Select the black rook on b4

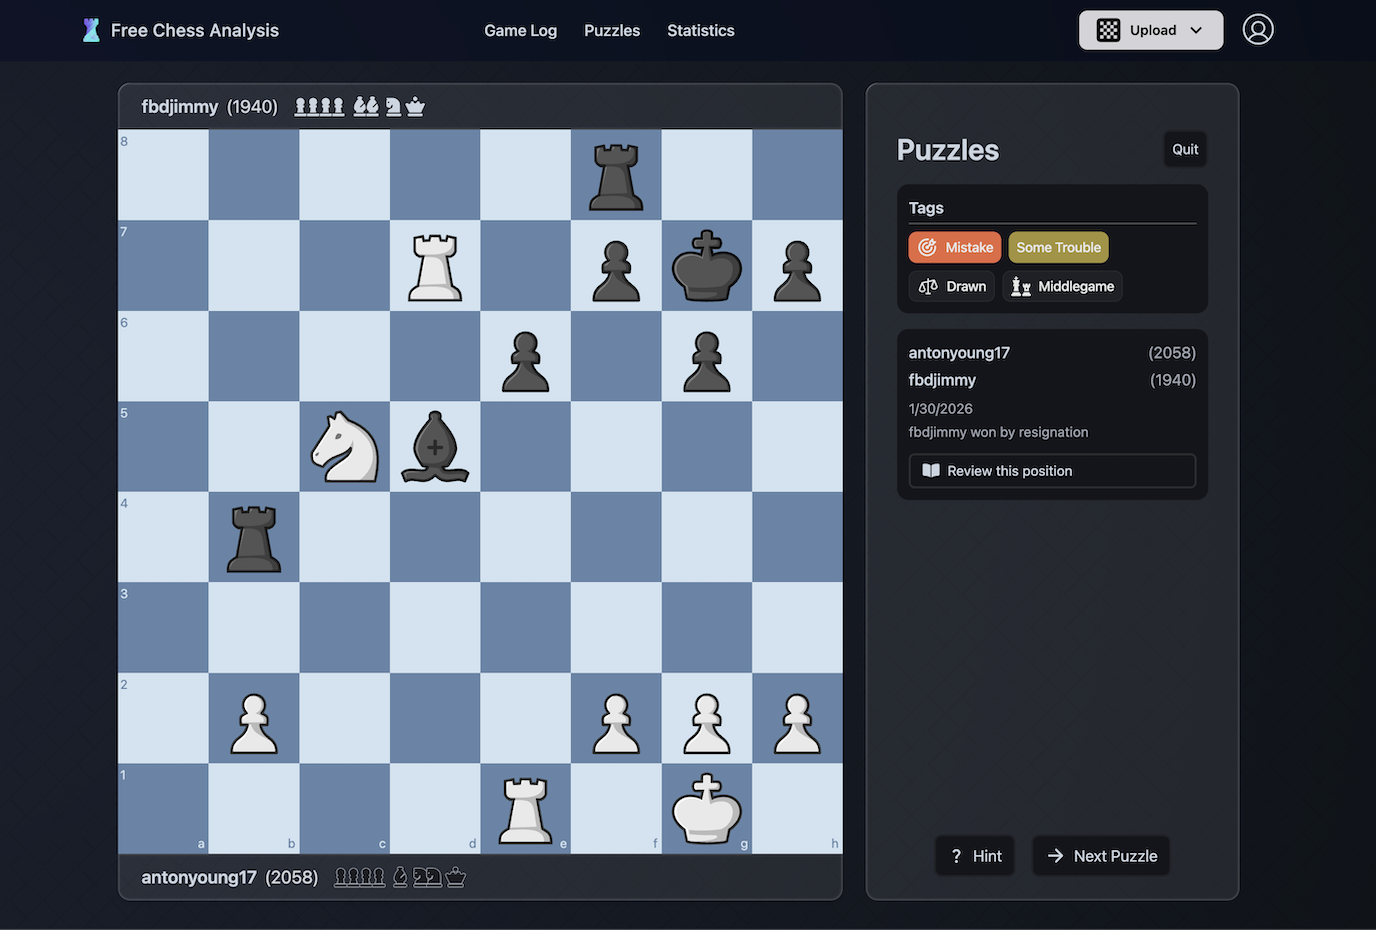254,538
